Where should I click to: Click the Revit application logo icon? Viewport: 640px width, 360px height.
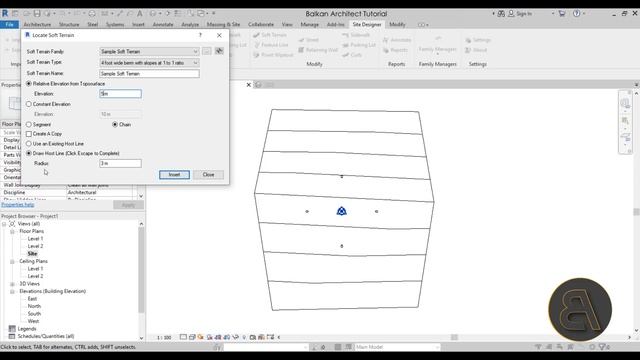coord(5,13)
